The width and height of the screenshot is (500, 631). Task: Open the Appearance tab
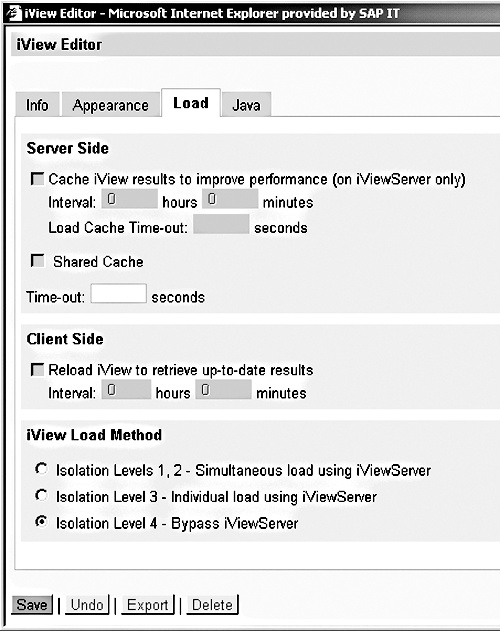tap(111, 105)
